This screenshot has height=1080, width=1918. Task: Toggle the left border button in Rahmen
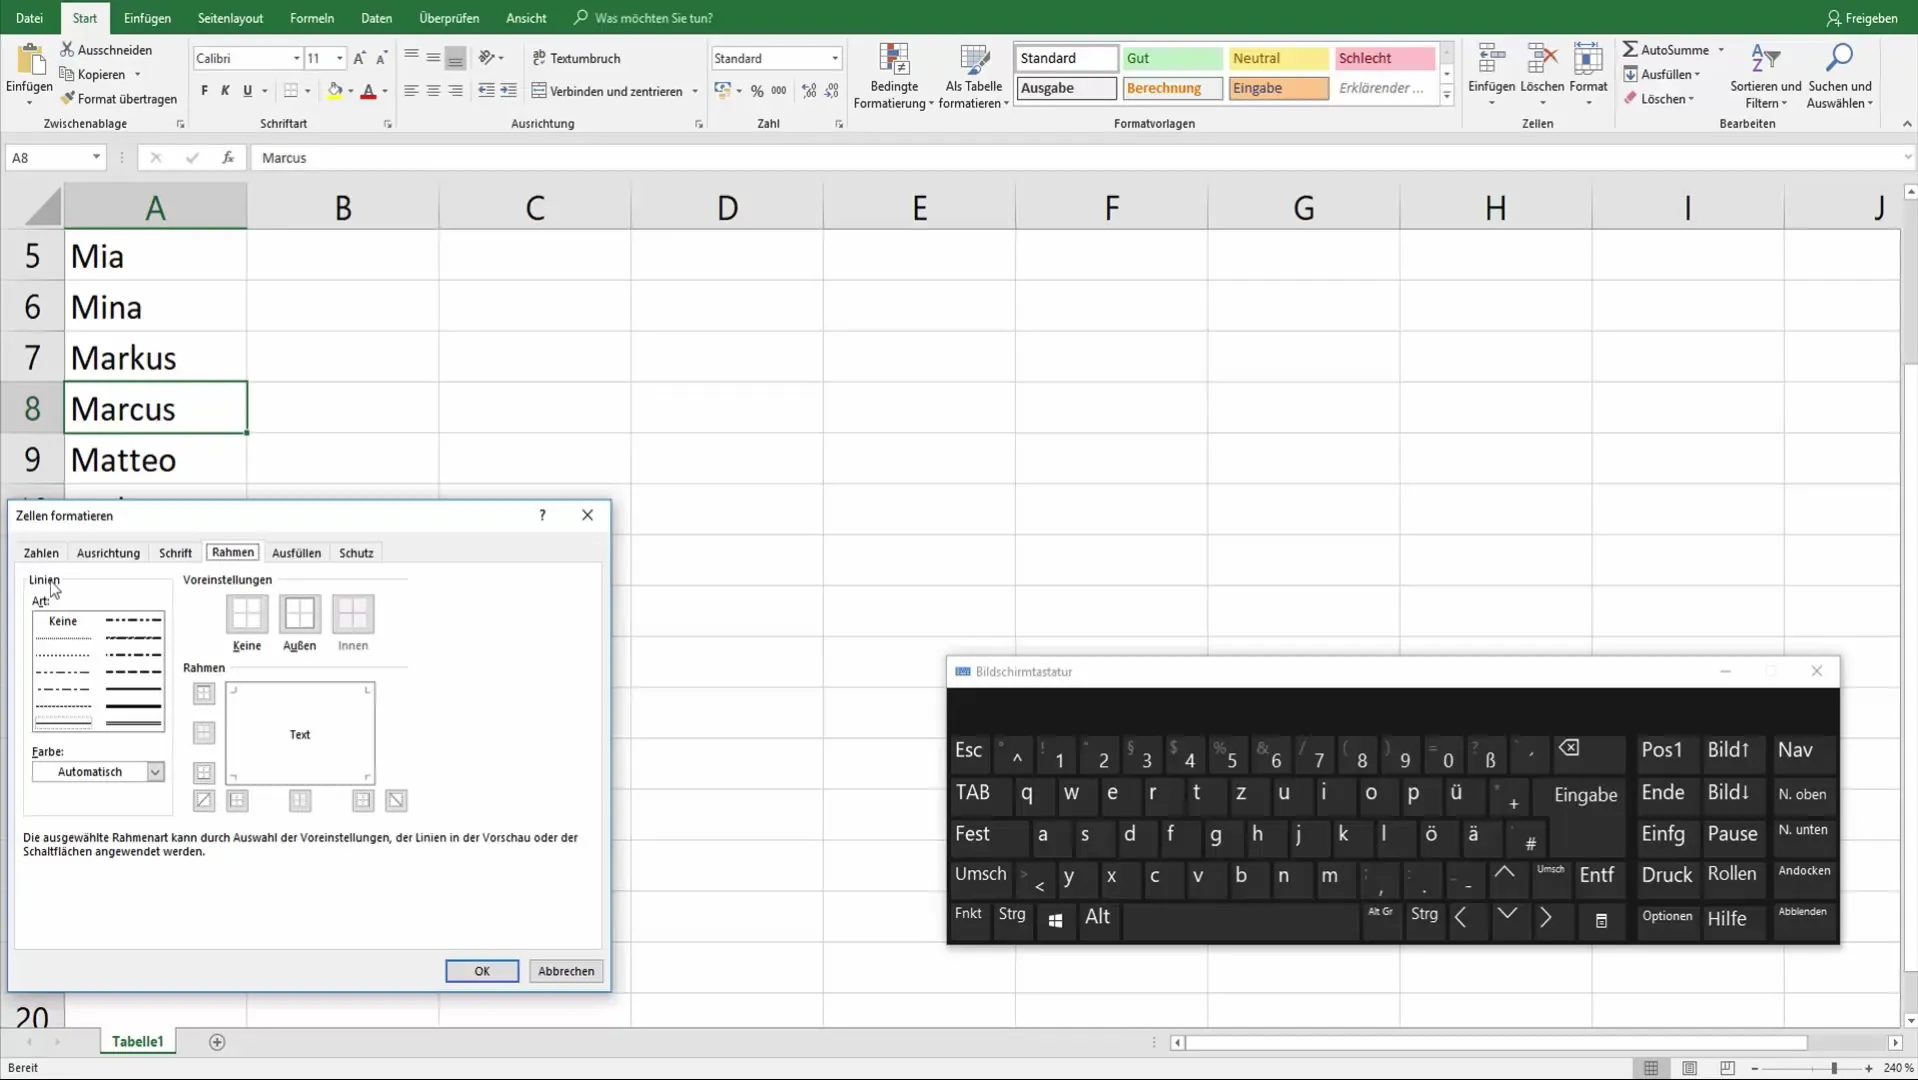[x=237, y=800]
